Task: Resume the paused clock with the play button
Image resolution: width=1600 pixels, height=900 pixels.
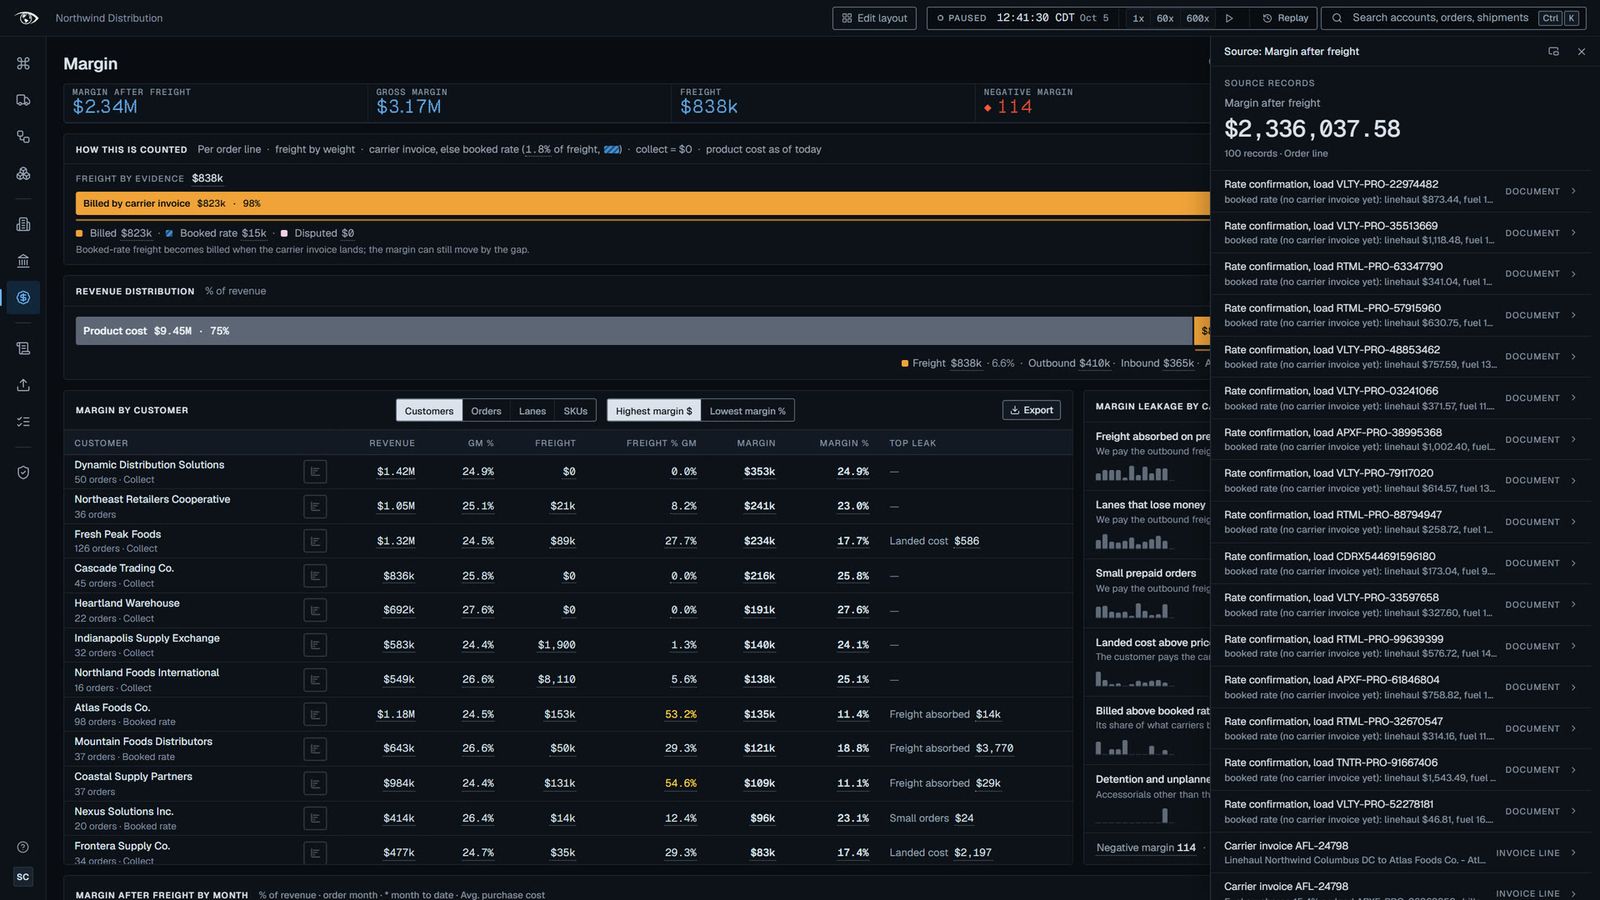Action: (x=1230, y=18)
